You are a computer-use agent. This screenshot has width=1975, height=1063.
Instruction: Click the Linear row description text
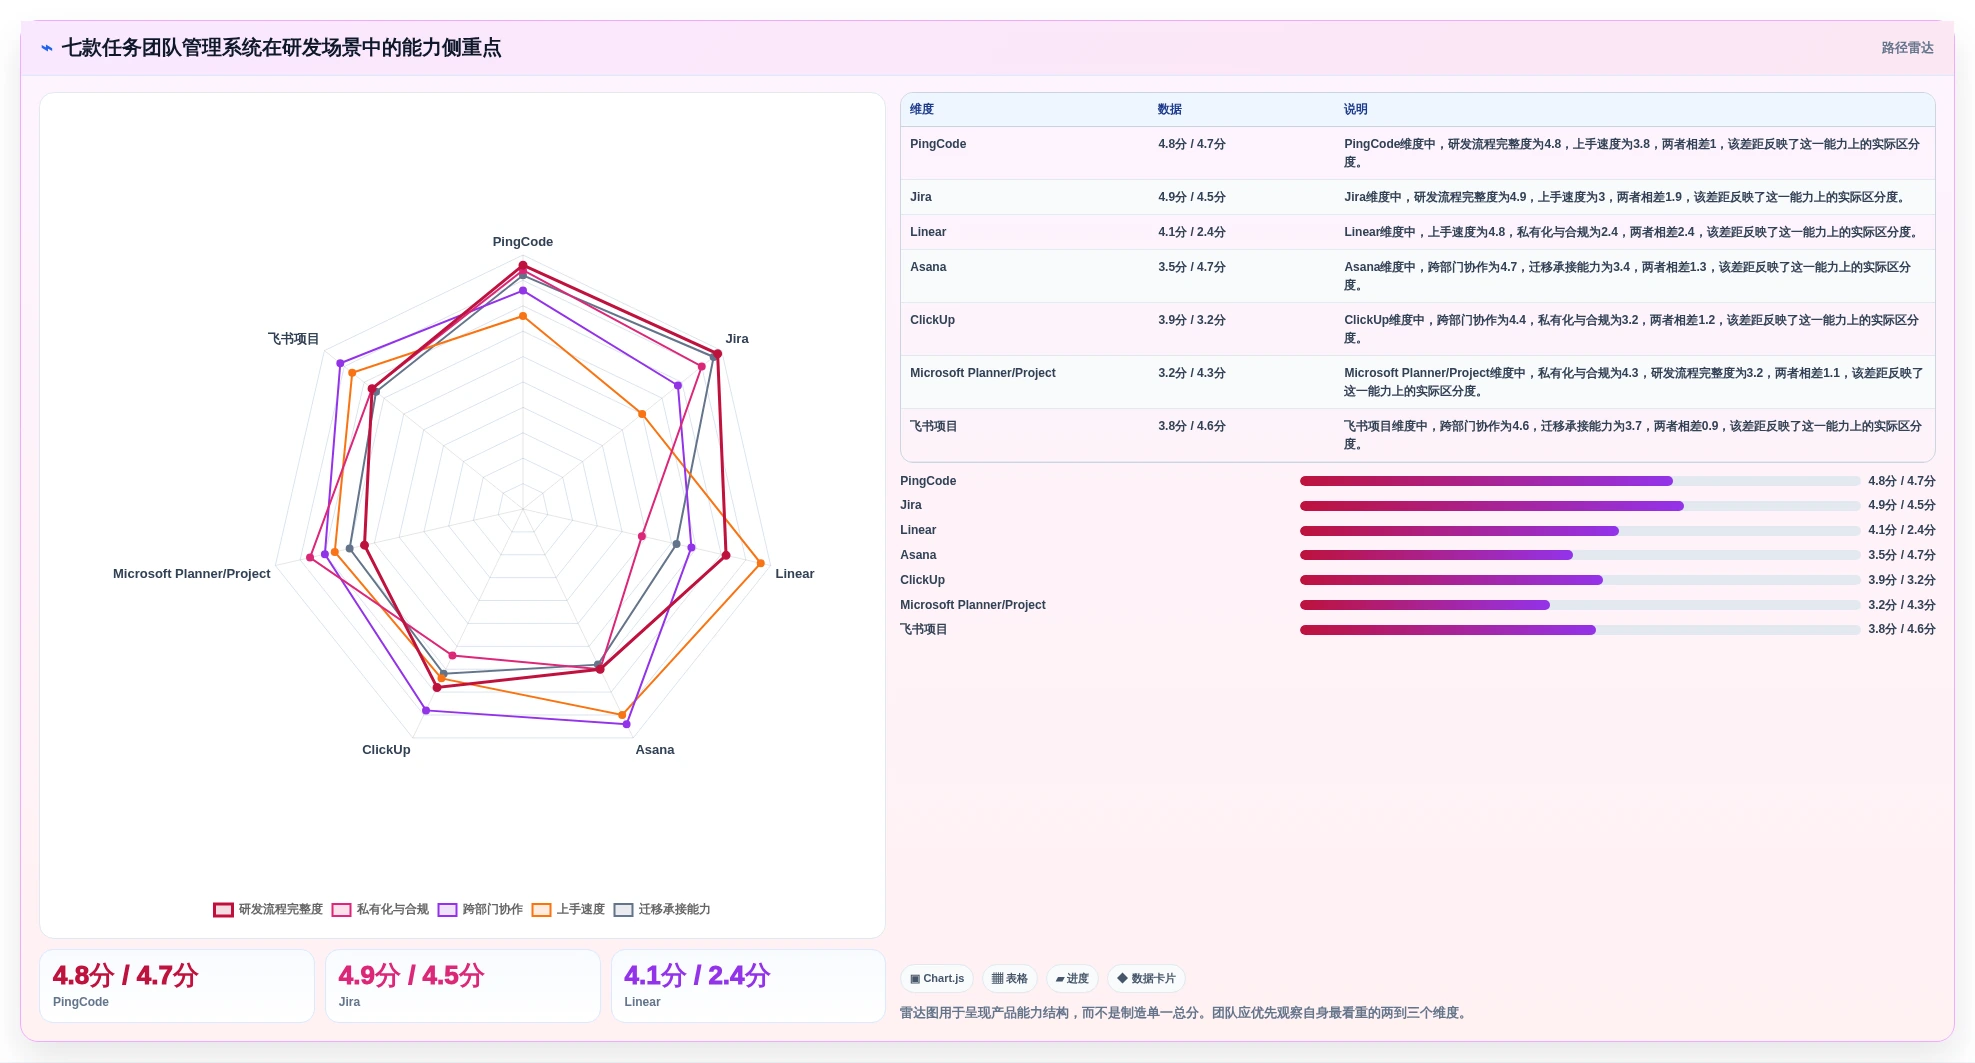pos(1633,232)
